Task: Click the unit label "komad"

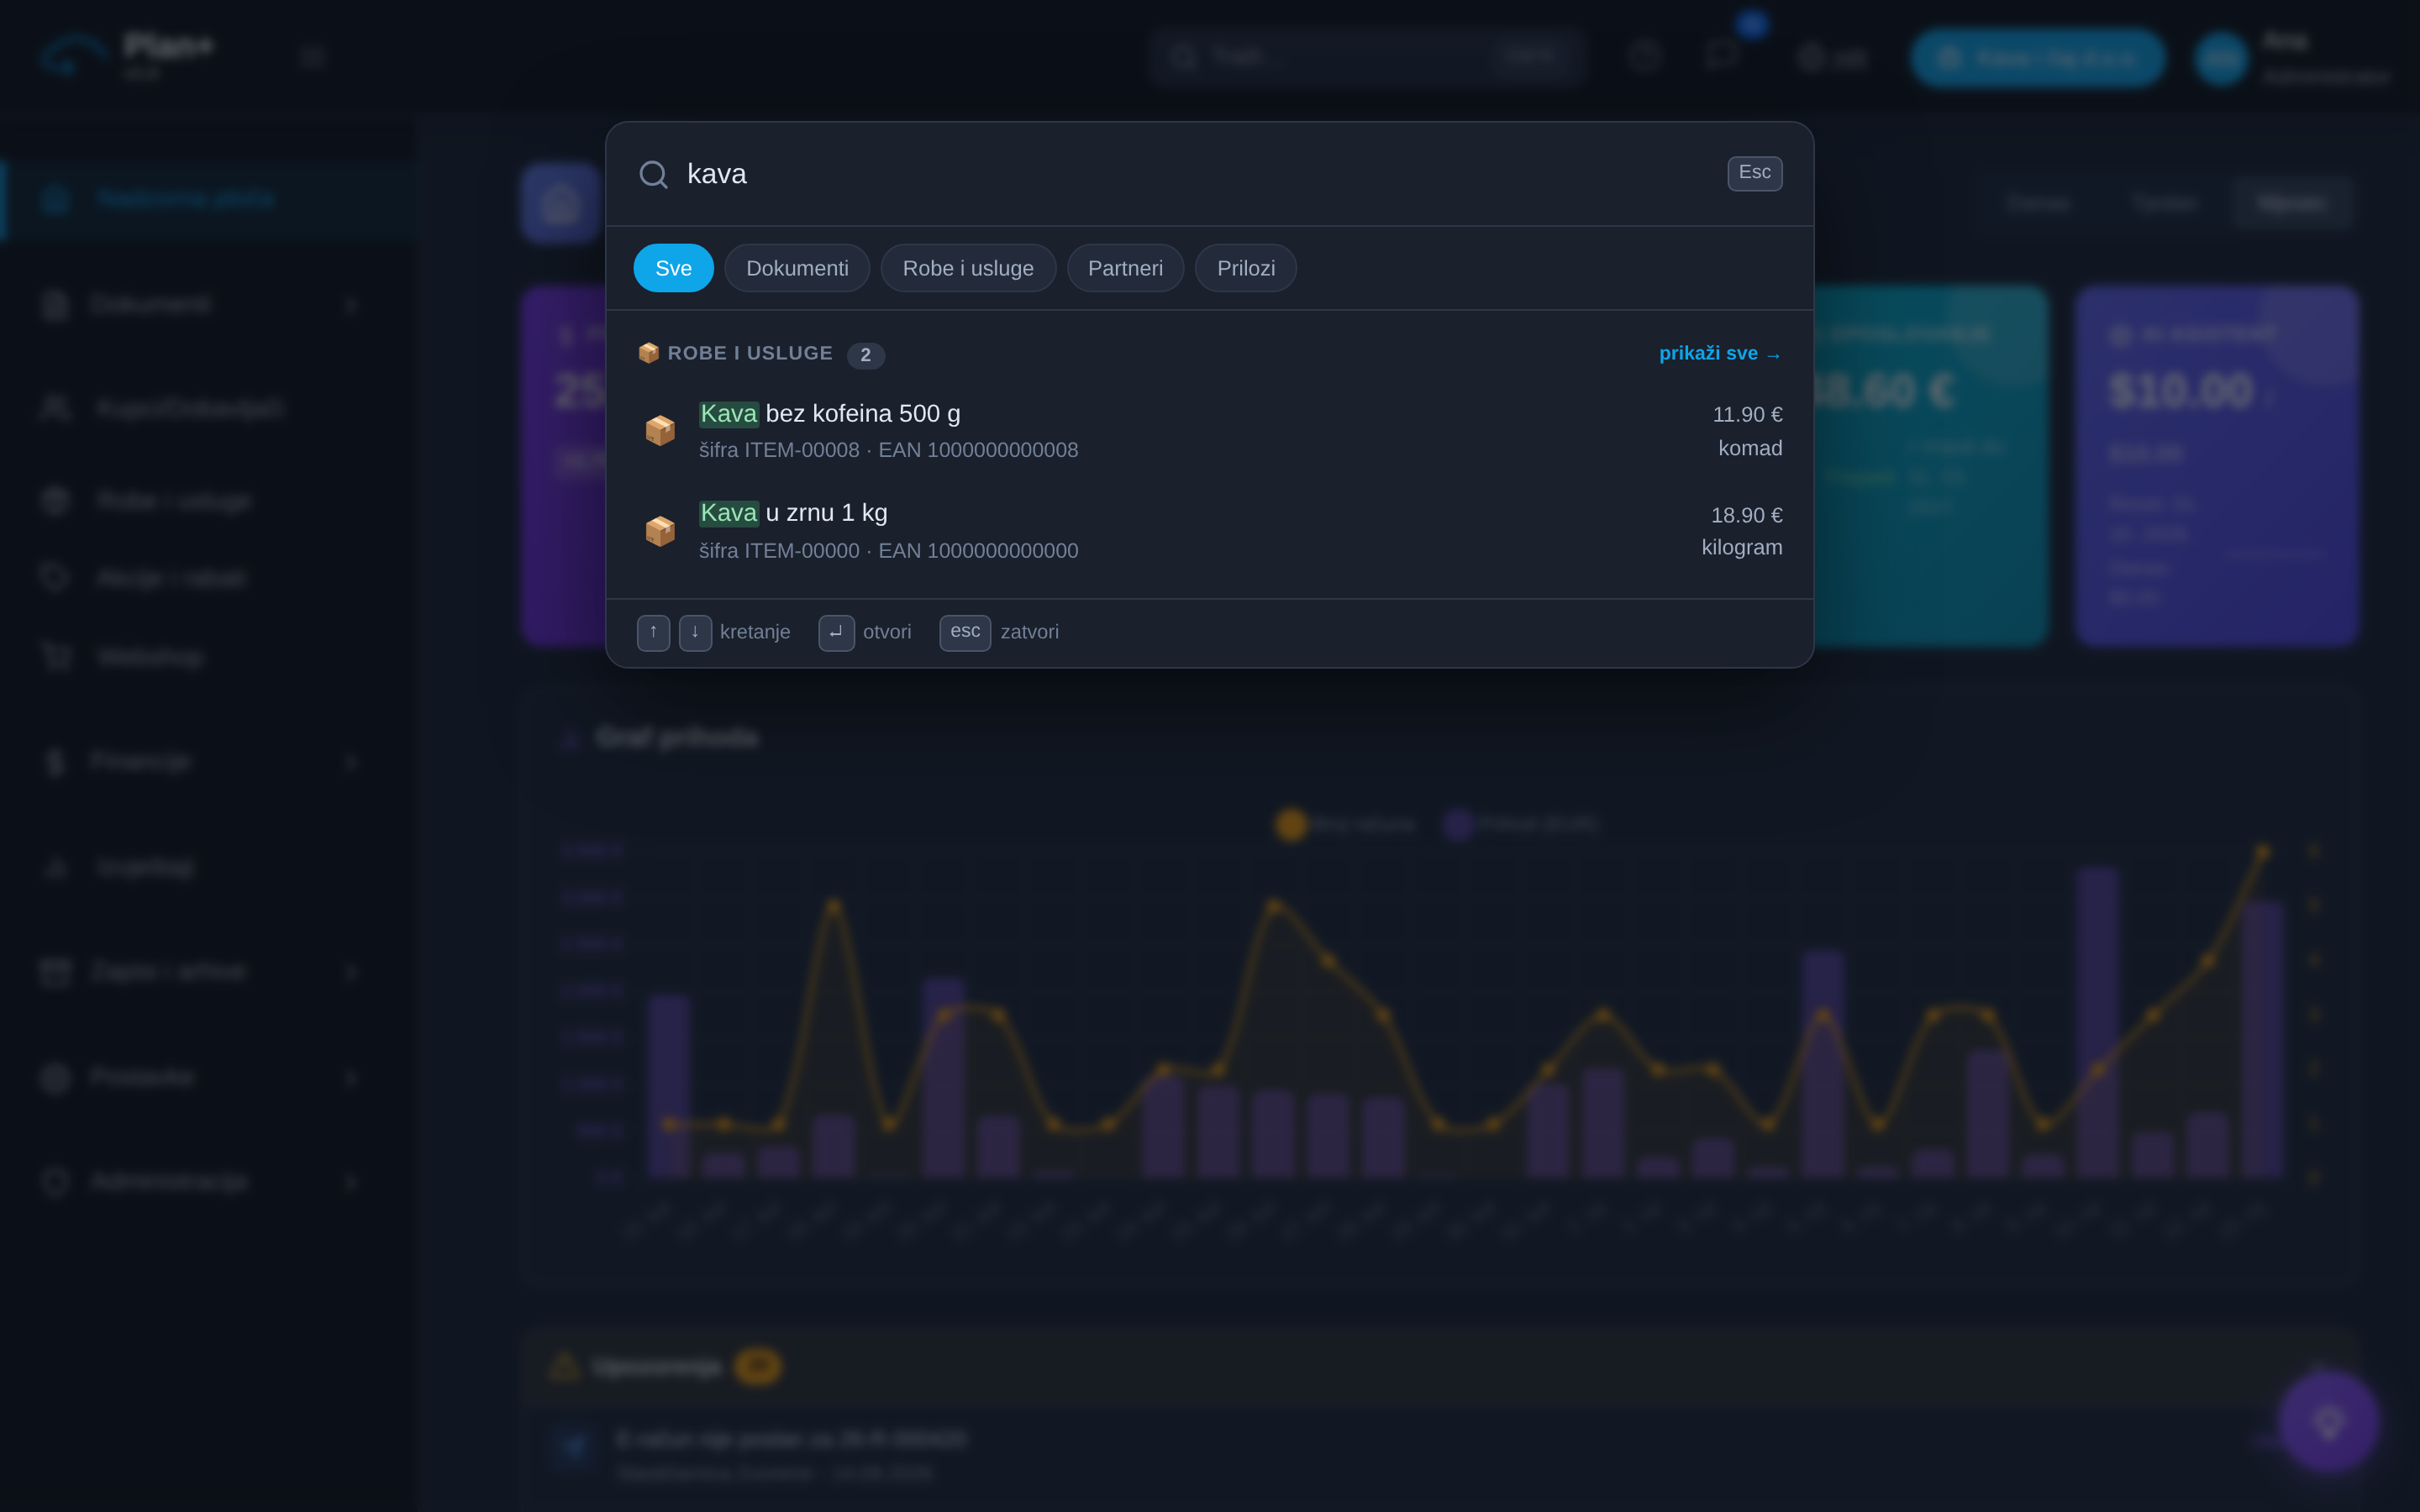Action: (1750, 448)
